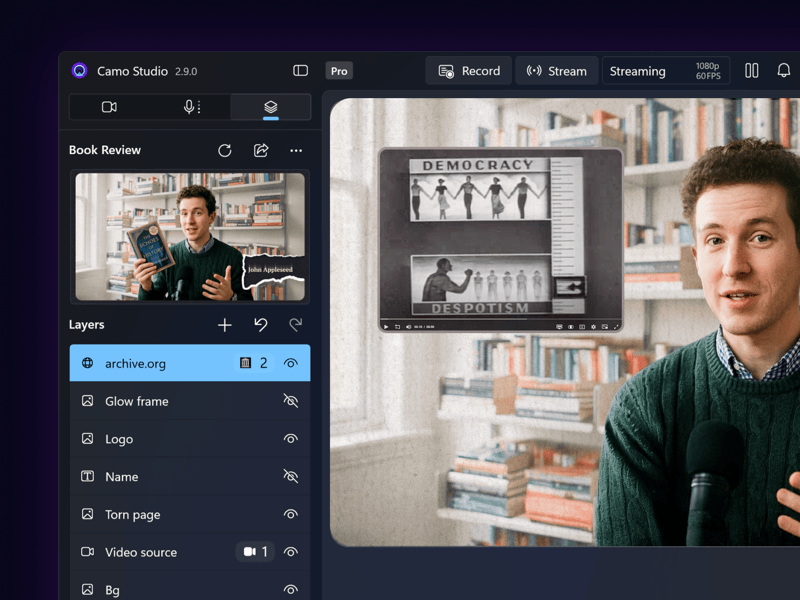800x600 pixels.
Task: Switch to the video camera tab
Action: [x=109, y=107]
